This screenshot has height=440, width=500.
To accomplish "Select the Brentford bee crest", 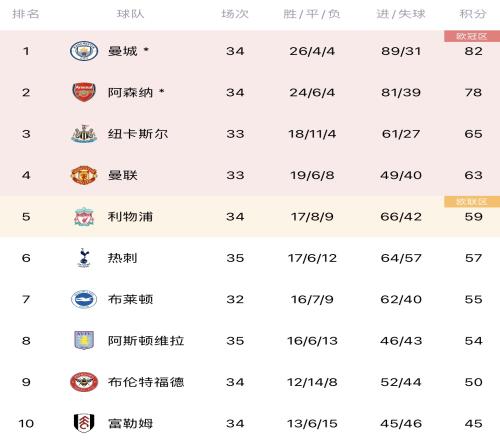I will 84,382.
